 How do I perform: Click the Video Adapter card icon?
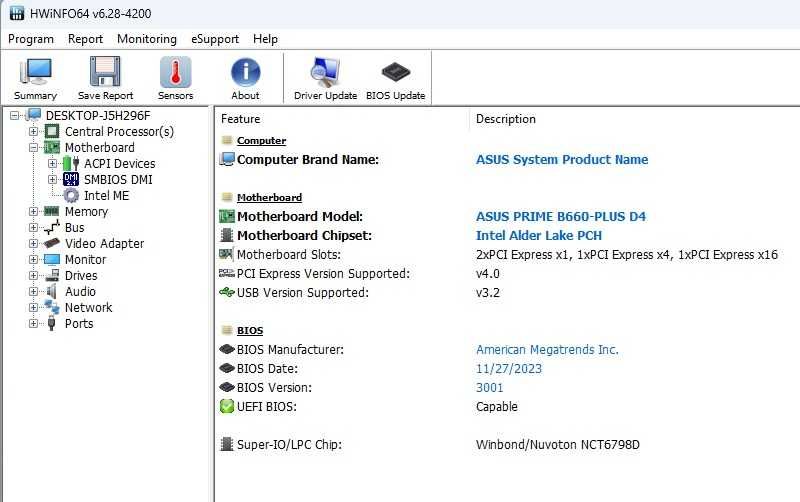click(52, 243)
